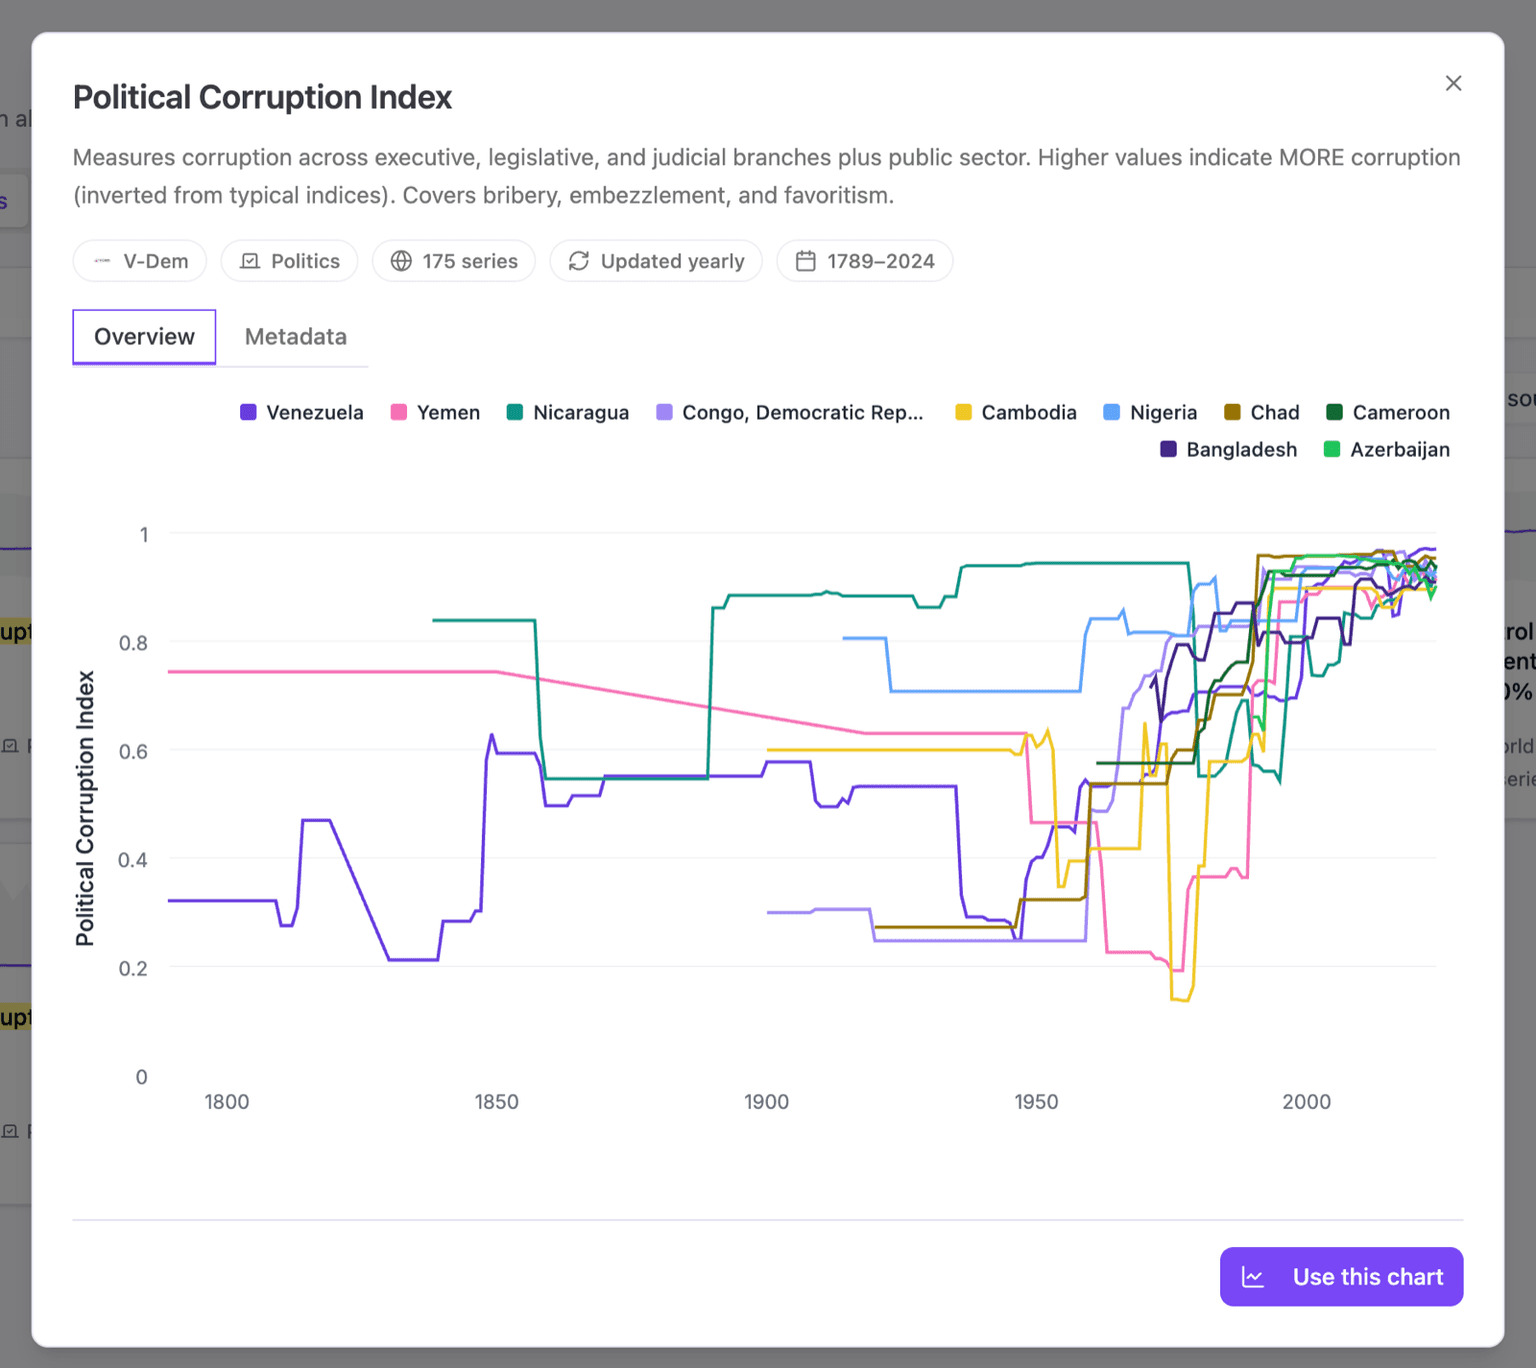
Task: Toggle the Nigeria legend swatch
Action: tap(1112, 412)
